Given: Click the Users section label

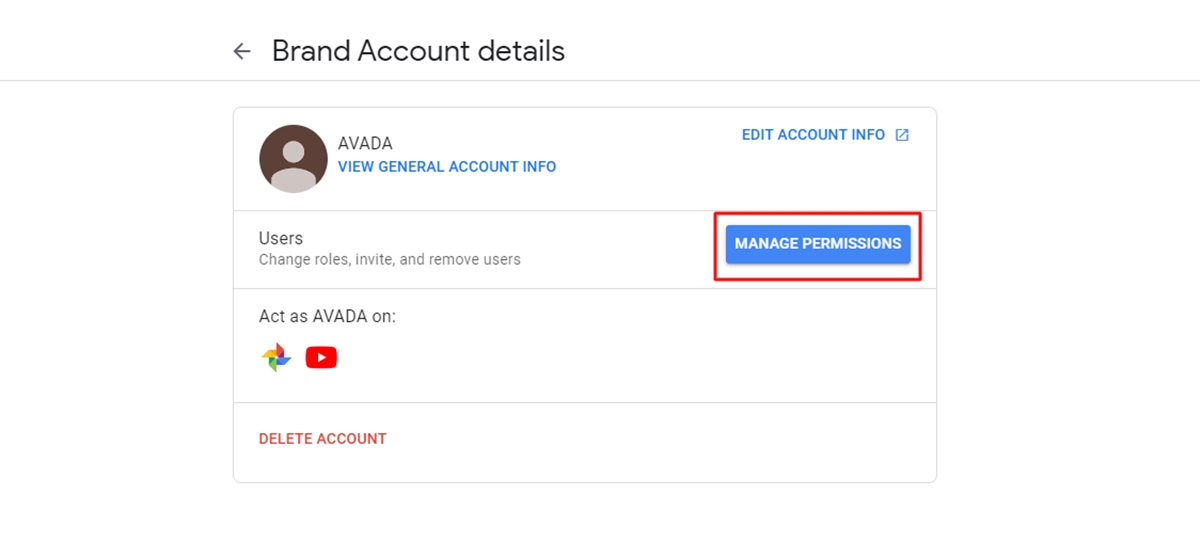Looking at the screenshot, I should coord(281,239).
